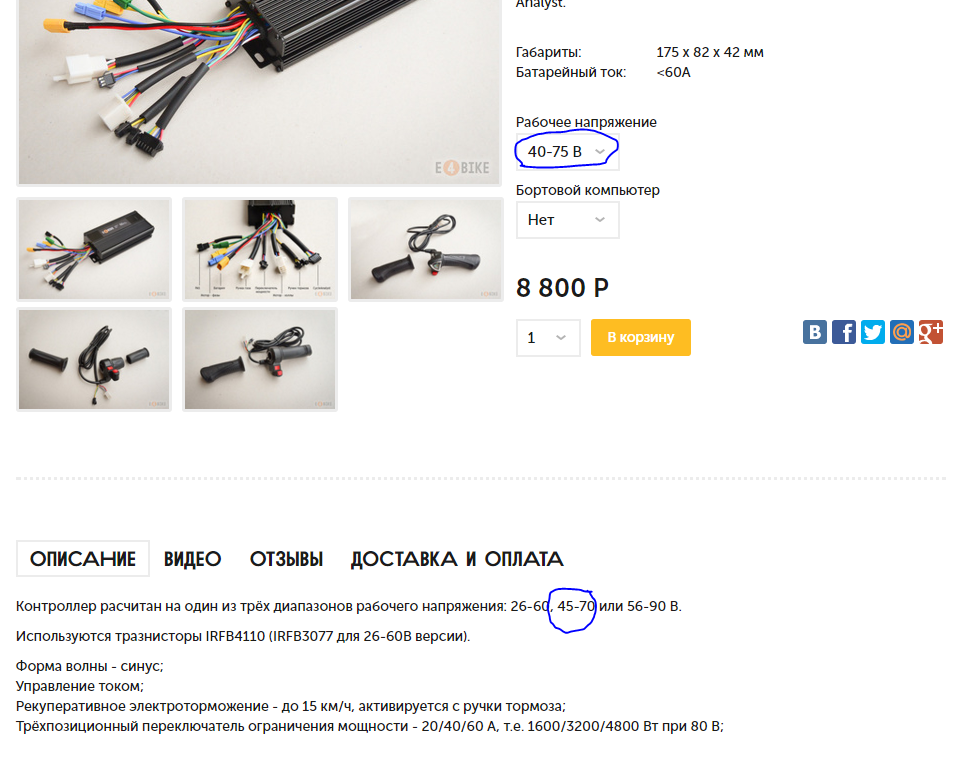Screen dimensions: 961x758
Task: Click the E4BIKE watermark on photo
Action: (462, 168)
